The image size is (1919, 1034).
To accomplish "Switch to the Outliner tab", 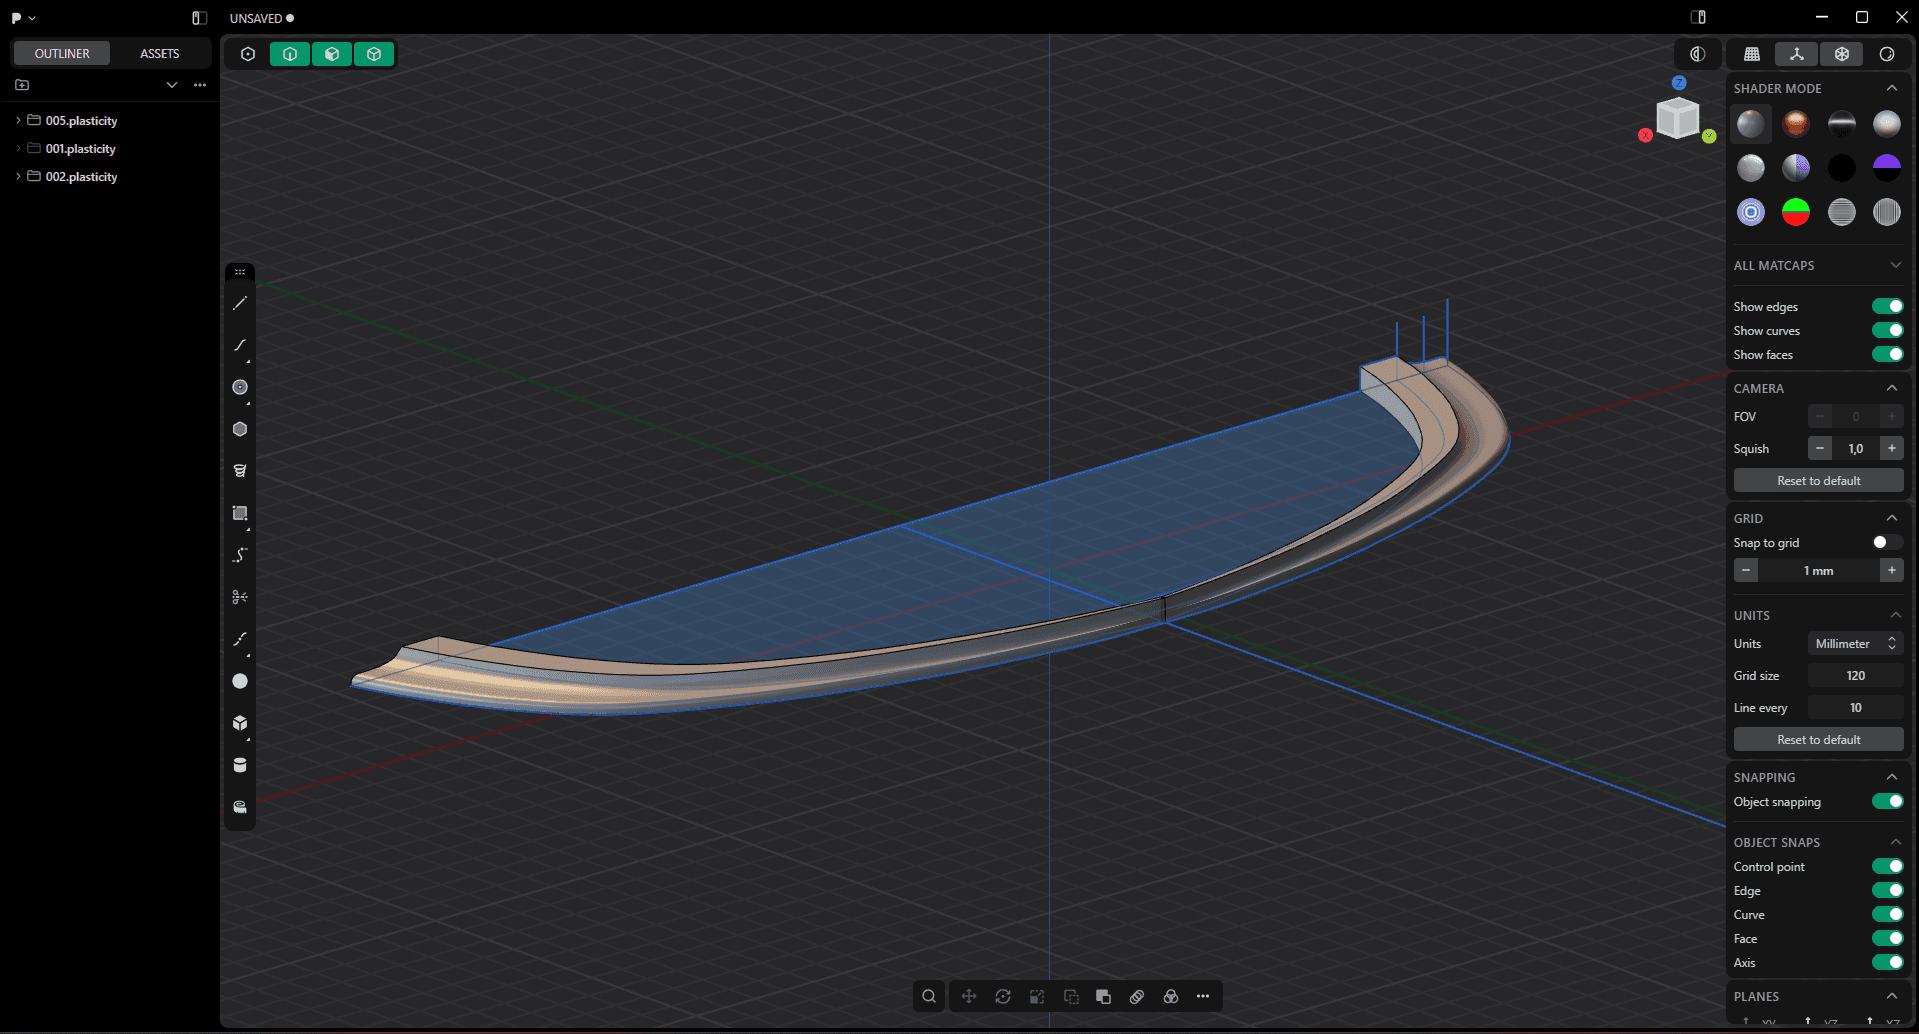I will coord(62,54).
